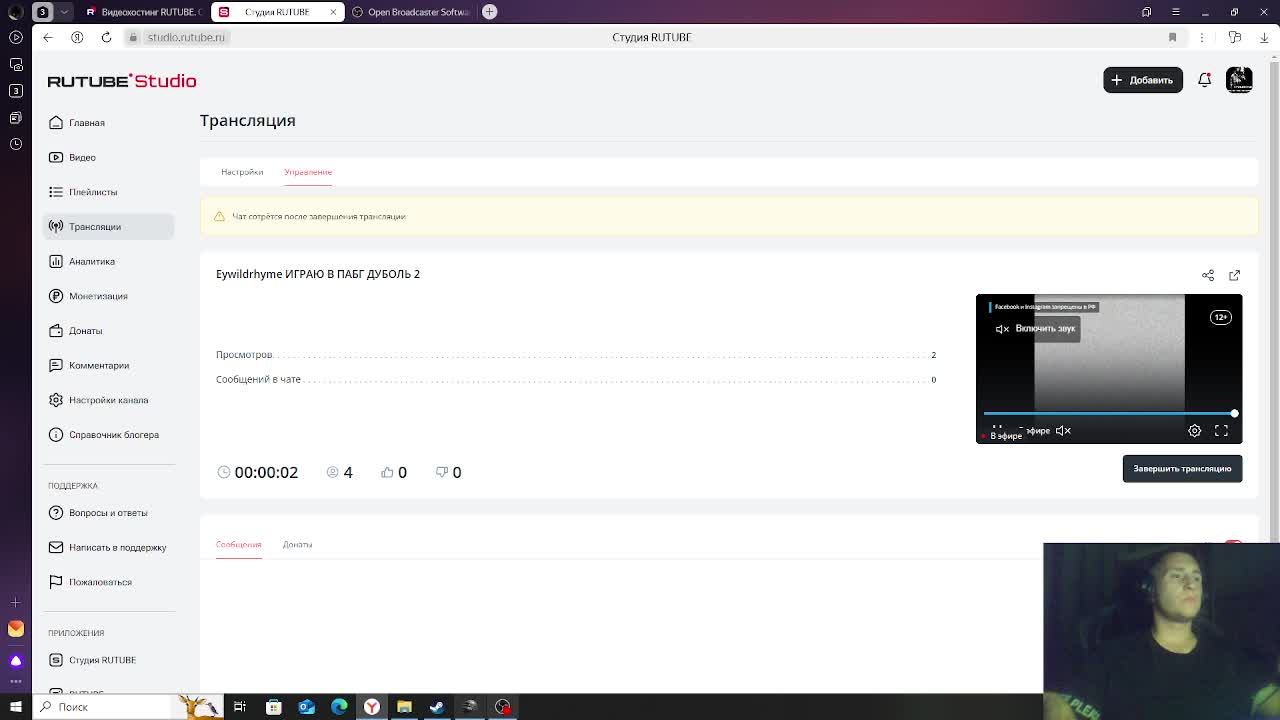Switch to the Настройки tab
1280x720 pixels.
coord(242,172)
